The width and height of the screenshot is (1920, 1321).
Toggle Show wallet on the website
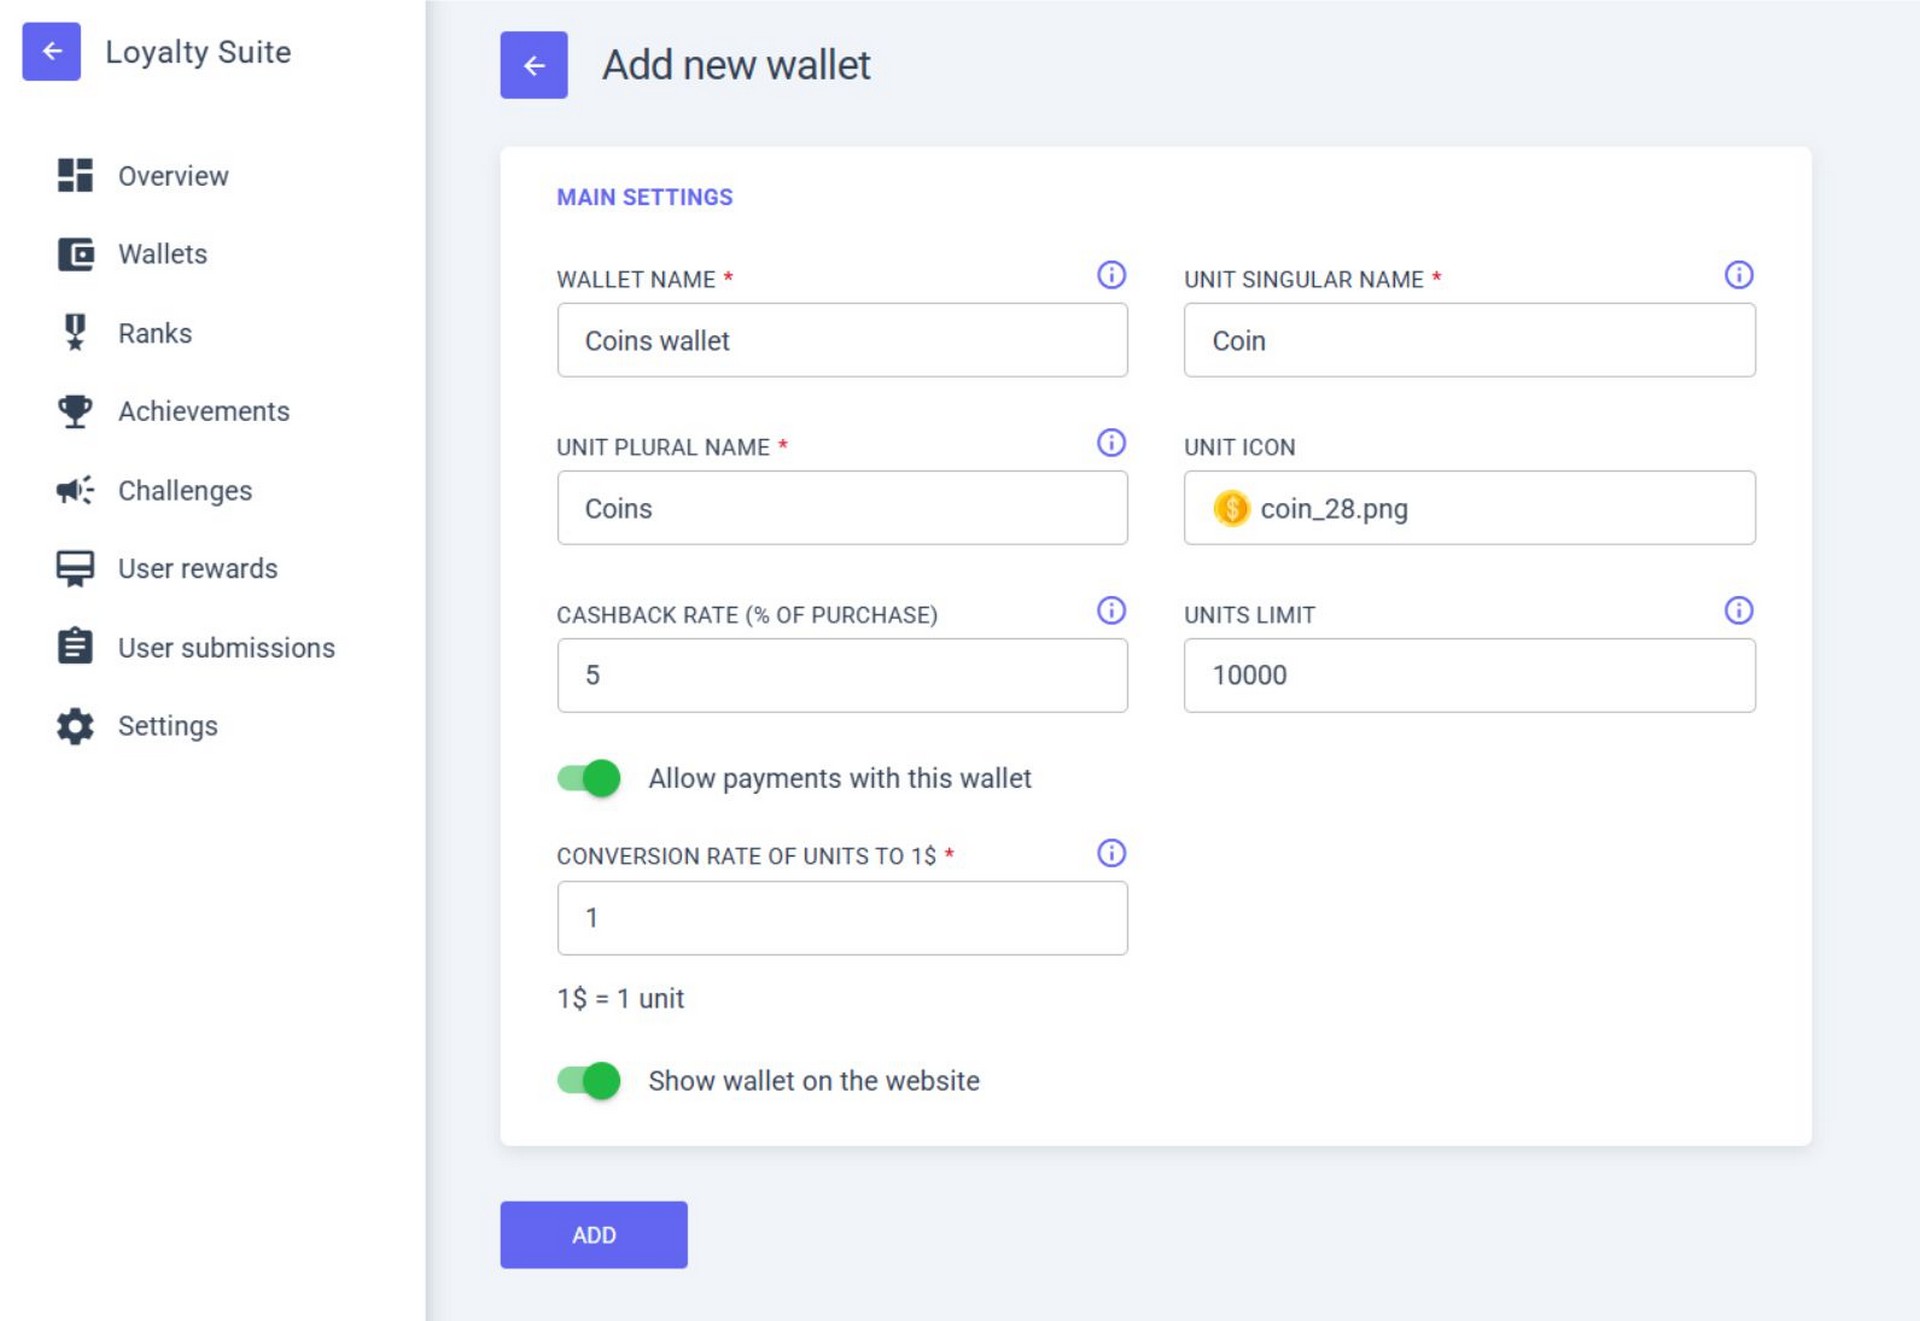click(589, 1080)
